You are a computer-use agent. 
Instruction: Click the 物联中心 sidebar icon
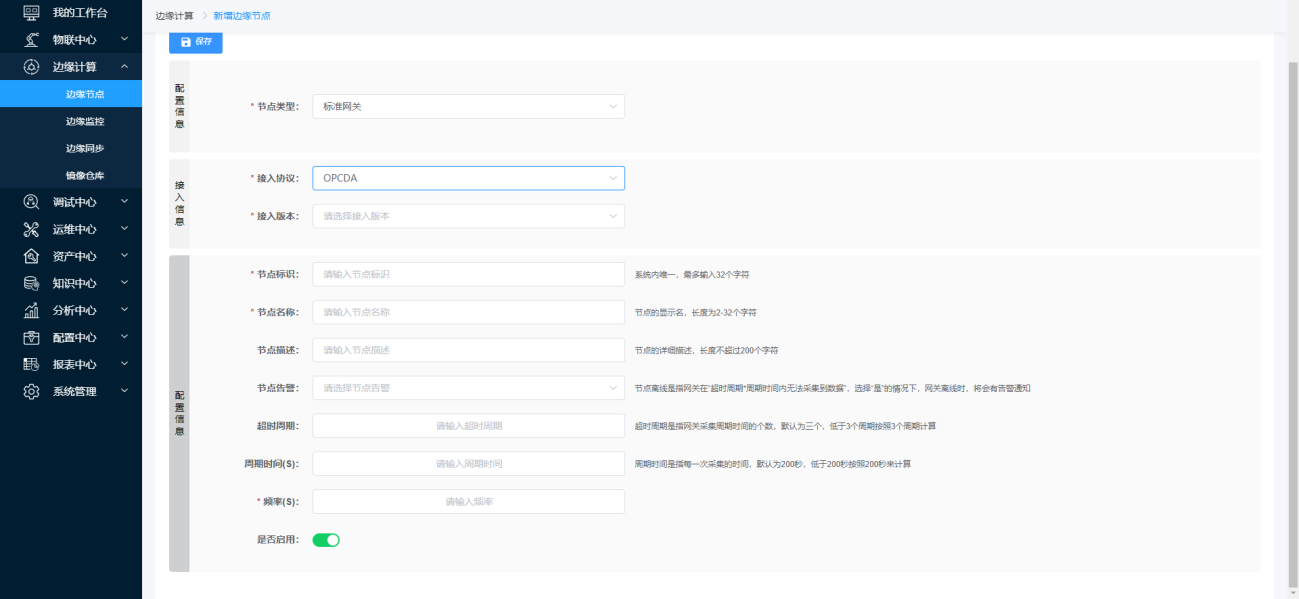(x=31, y=40)
